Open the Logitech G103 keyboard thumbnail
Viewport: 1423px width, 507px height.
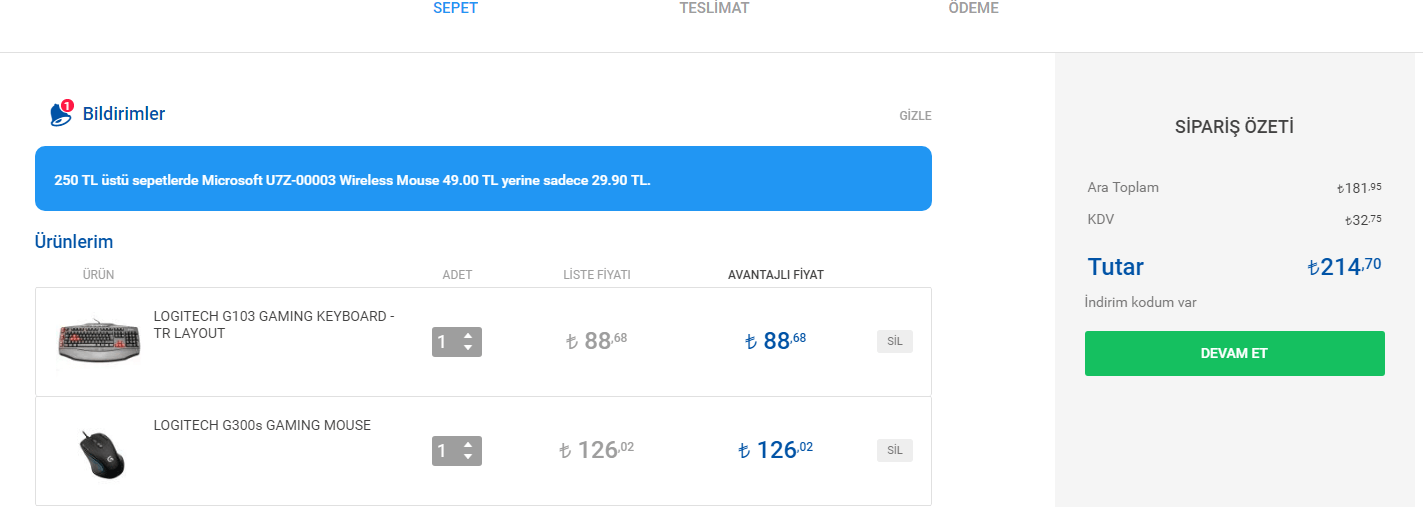[x=99, y=342]
